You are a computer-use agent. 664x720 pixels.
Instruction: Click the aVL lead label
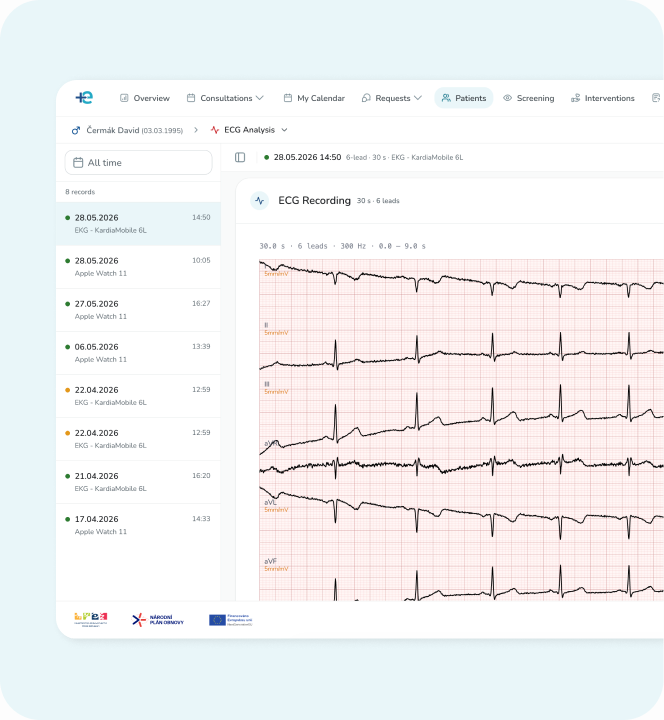(x=270, y=502)
